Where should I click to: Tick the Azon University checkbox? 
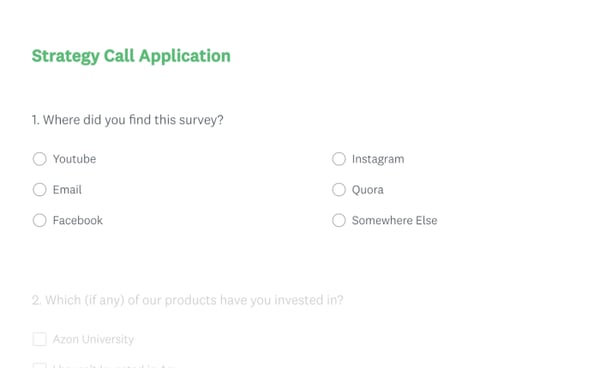coord(39,339)
